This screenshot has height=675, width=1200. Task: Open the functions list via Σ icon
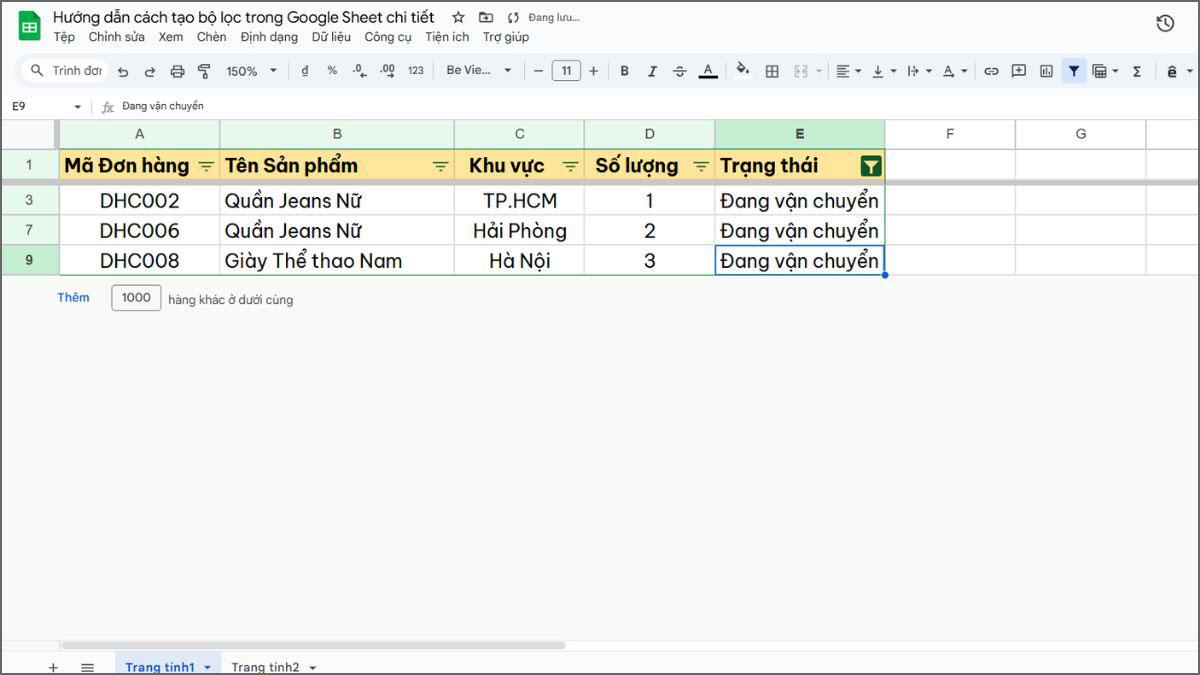pos(1137,70)
